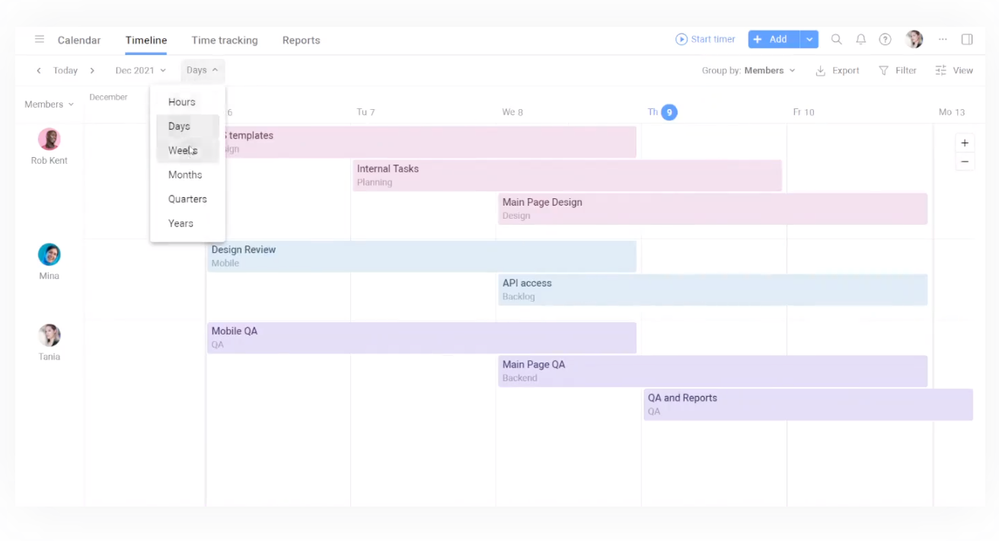Open the user profile avatar in header
999x541 pixels.
pos(914,40)
